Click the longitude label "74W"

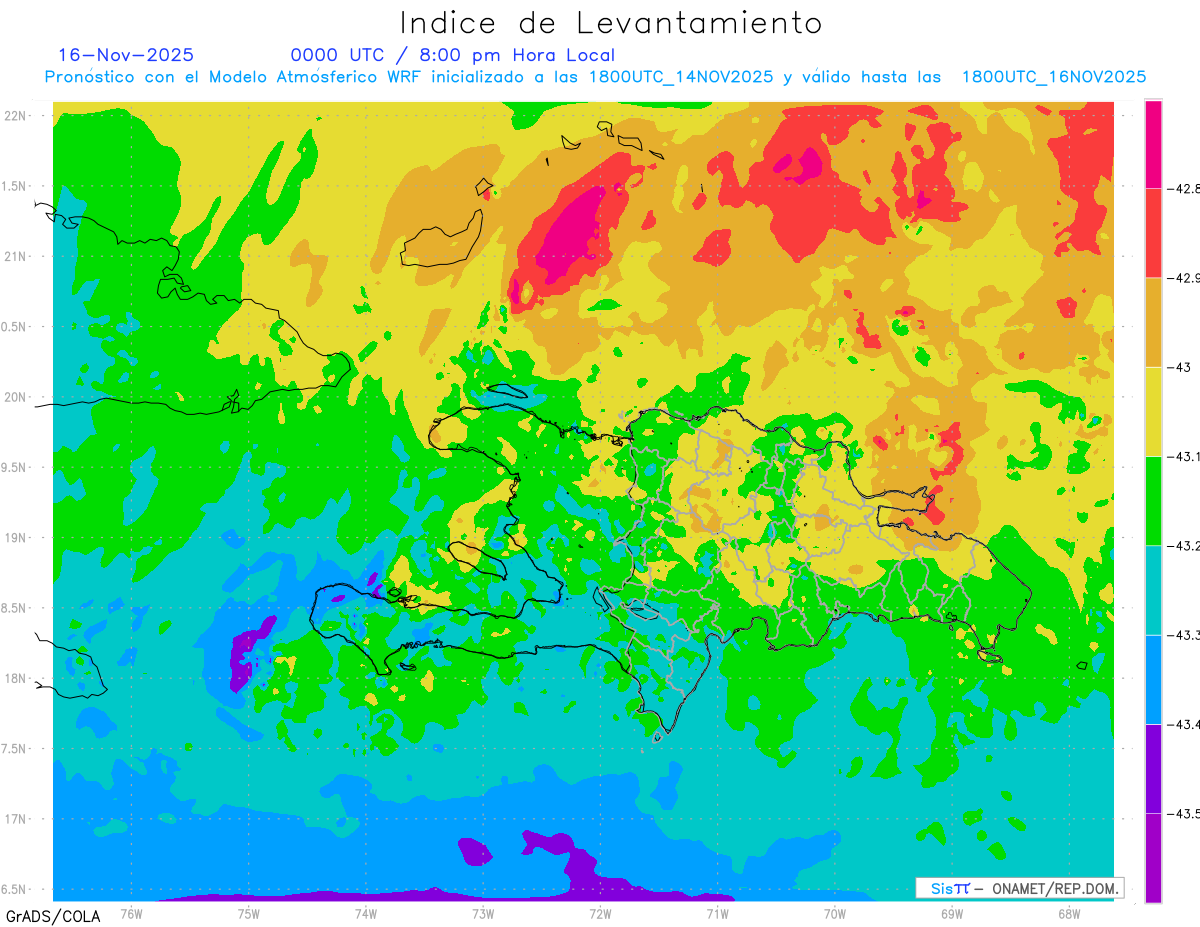[x=365, y=912]
